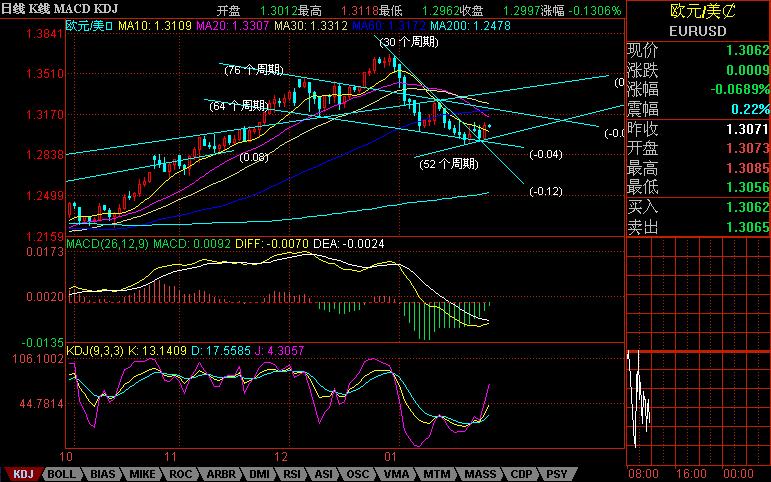Click the 涨幅 -0.1306% value in top bar
771x482 pixels.
pyautogui.click(x=581, y=10)
